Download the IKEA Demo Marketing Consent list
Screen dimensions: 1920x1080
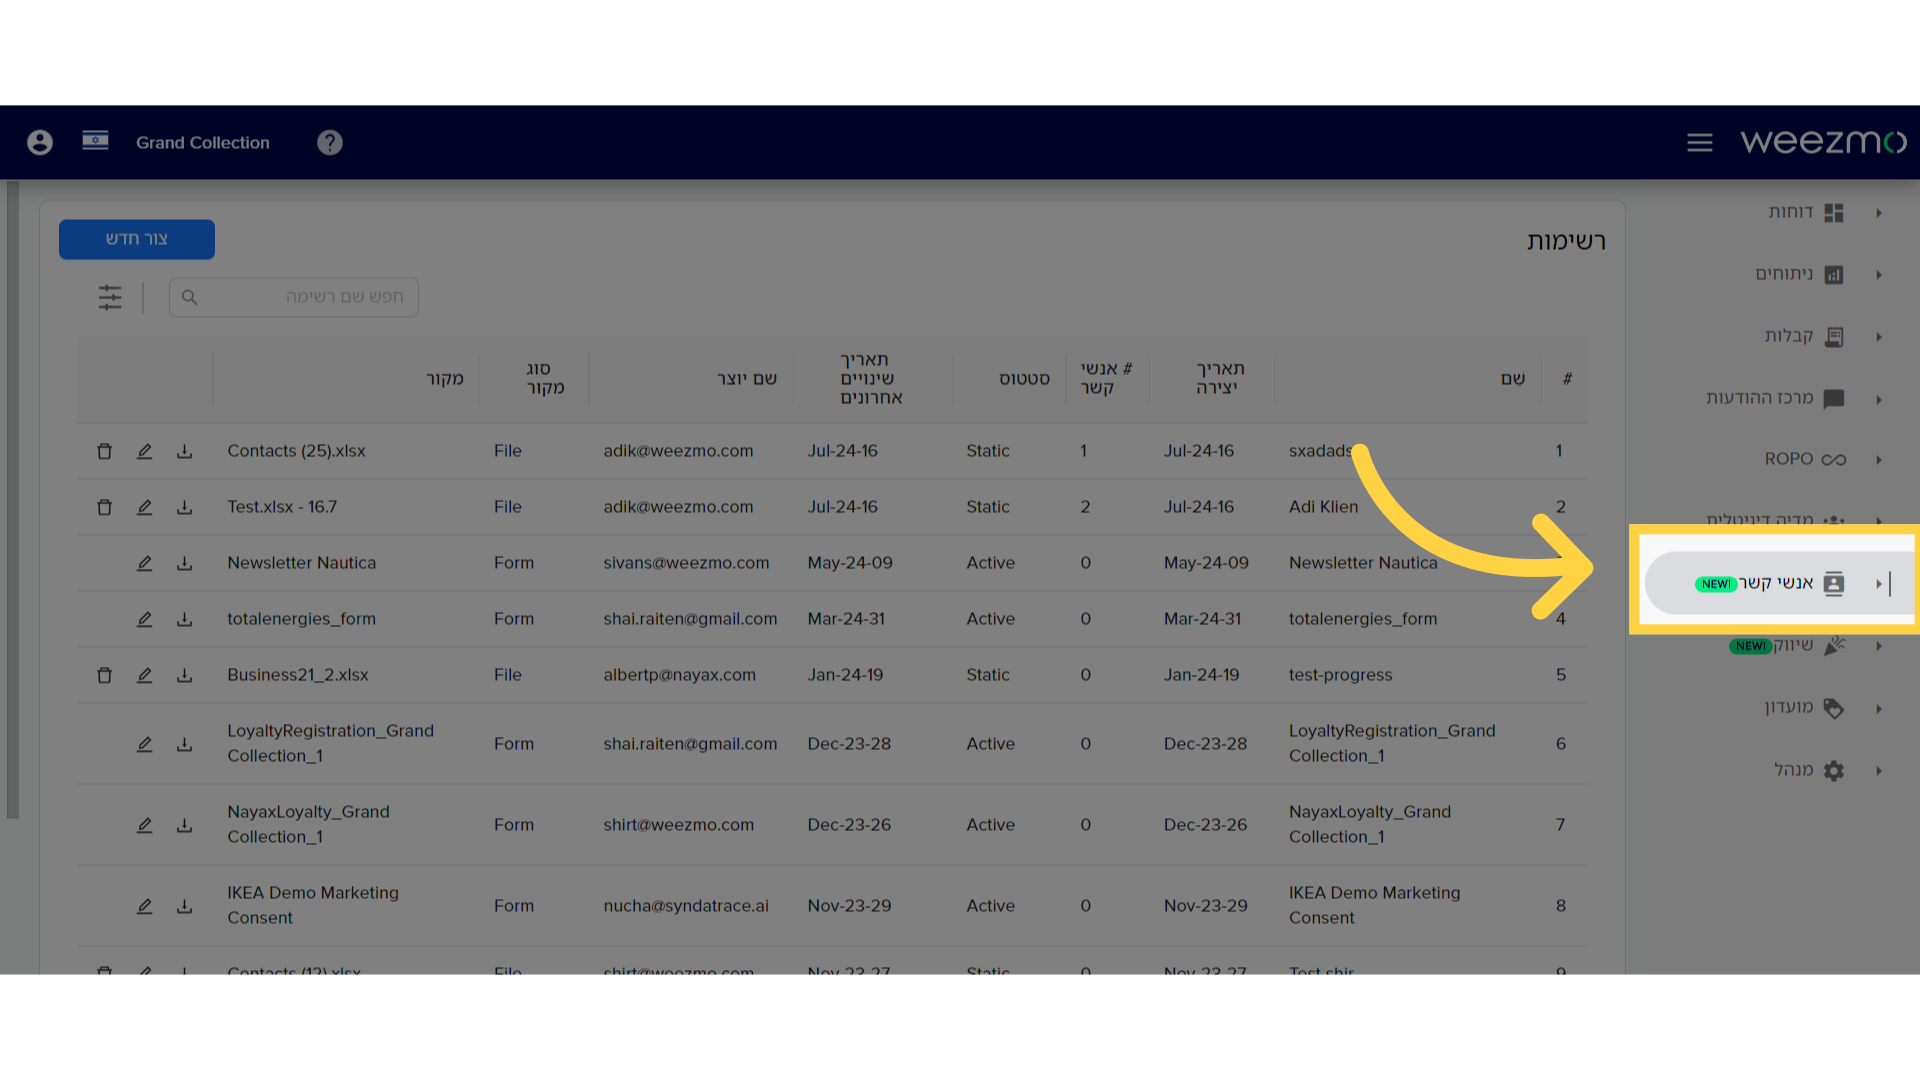184,906
